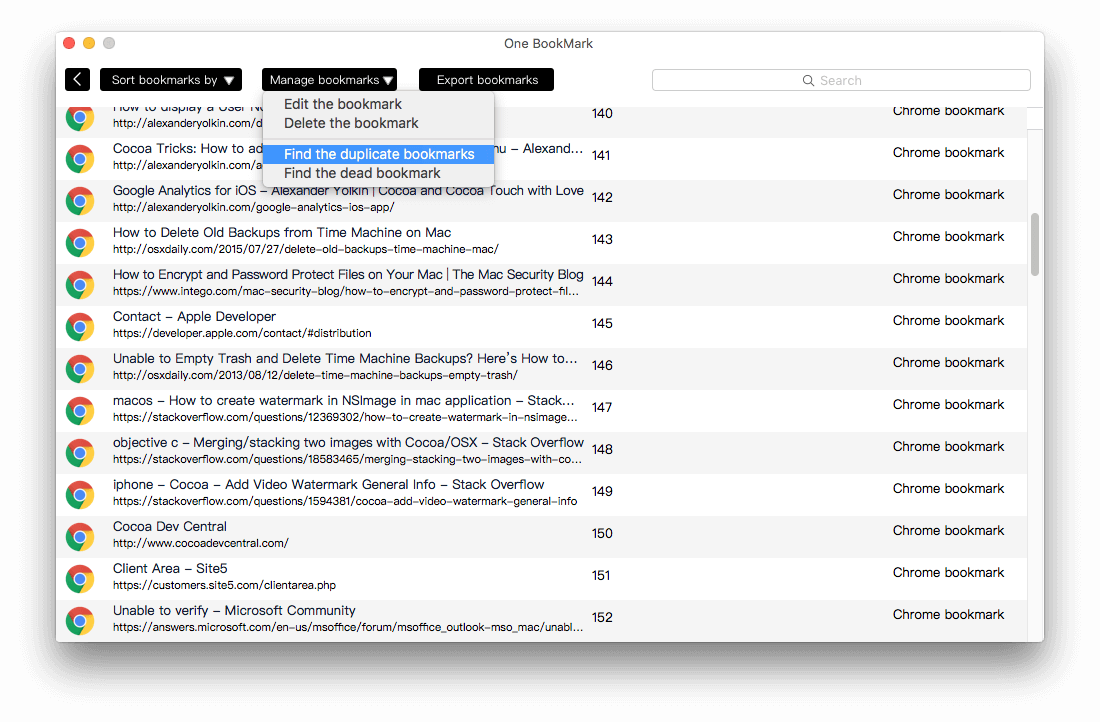The width and height of the screenshot is (1100, 722).
Task: Select bookmark 'Client Area – Site5'
Action: point(170,568)
